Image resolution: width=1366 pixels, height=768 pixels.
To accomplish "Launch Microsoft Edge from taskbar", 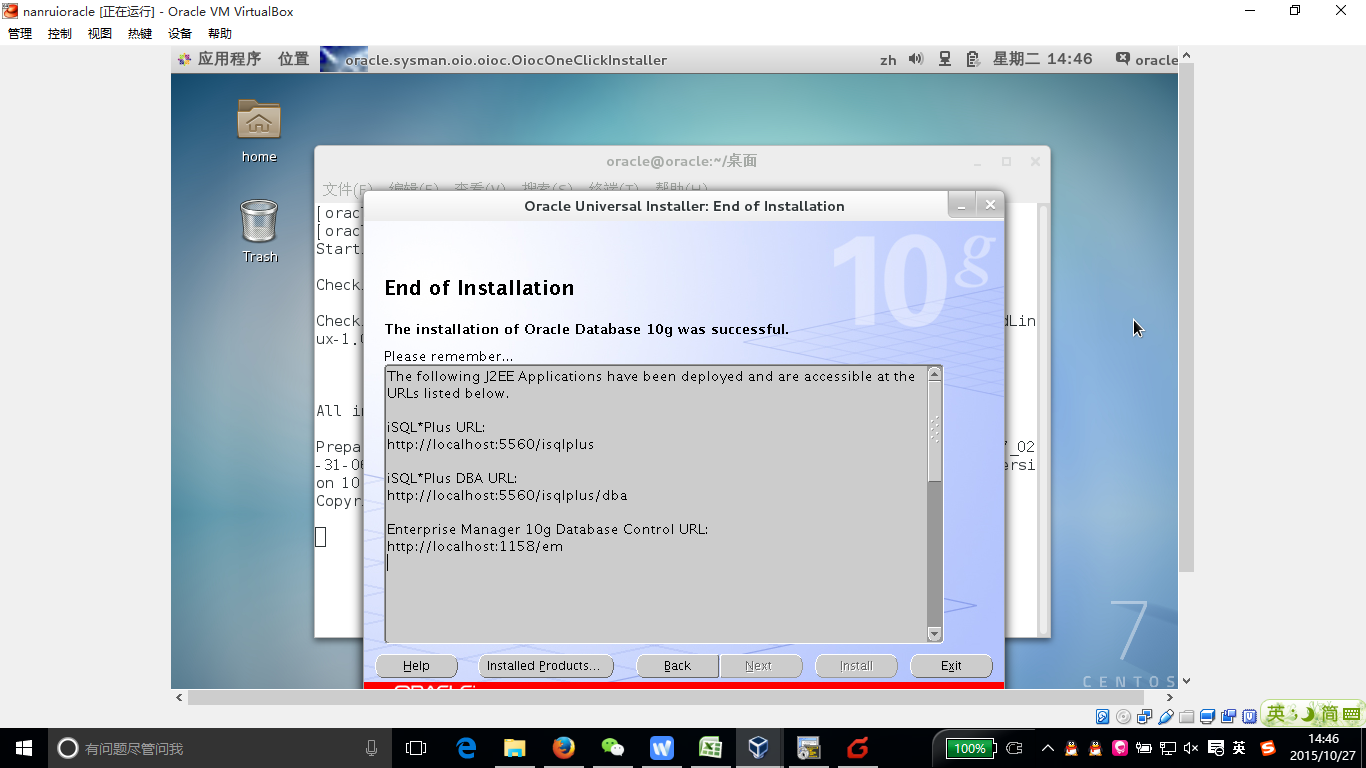I will click(466, 748).
